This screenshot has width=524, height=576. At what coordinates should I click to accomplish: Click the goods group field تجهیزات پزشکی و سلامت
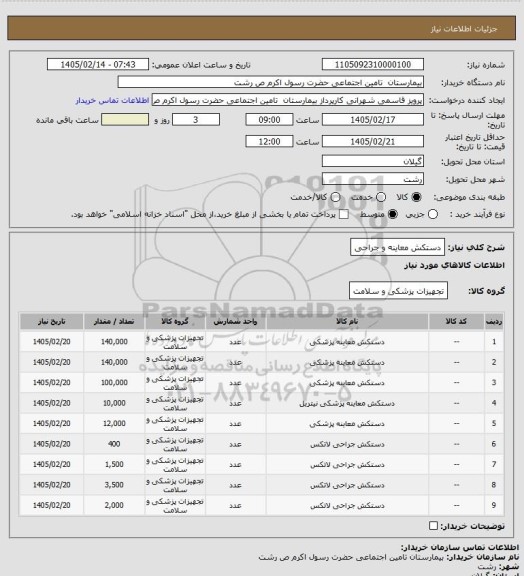[398, 291]
